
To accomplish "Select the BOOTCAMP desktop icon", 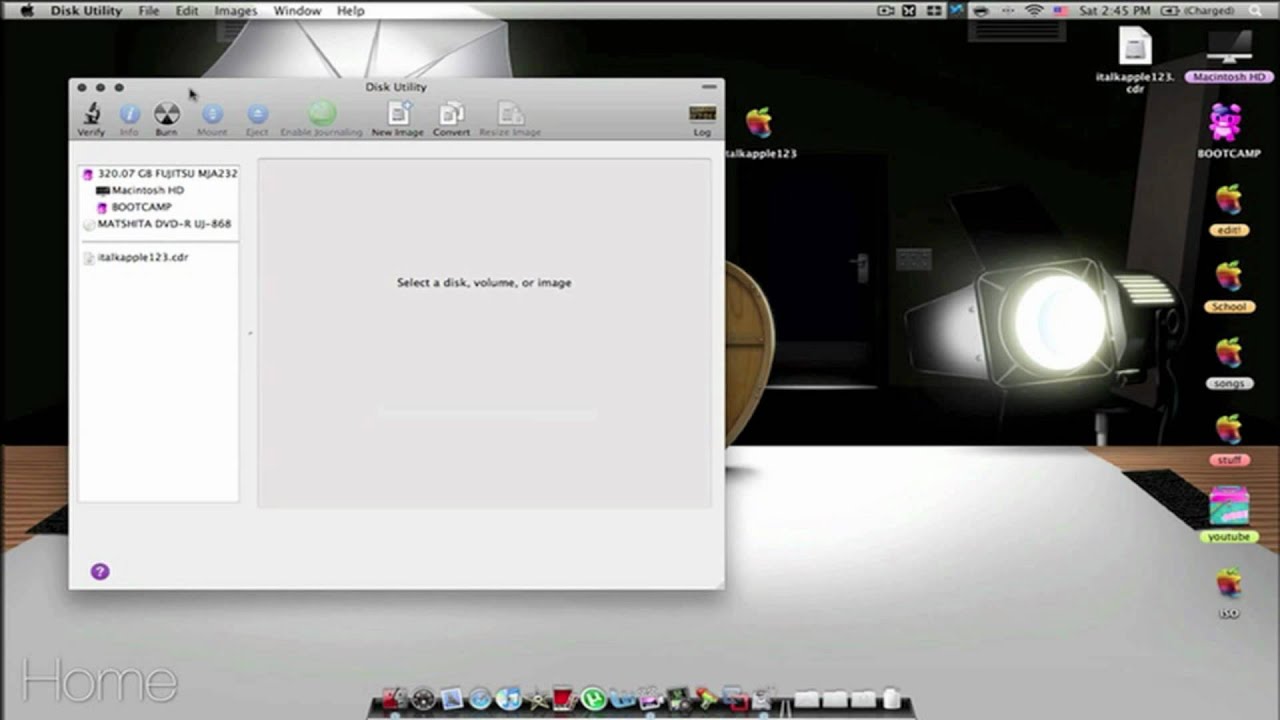I will coord(1228,131).
